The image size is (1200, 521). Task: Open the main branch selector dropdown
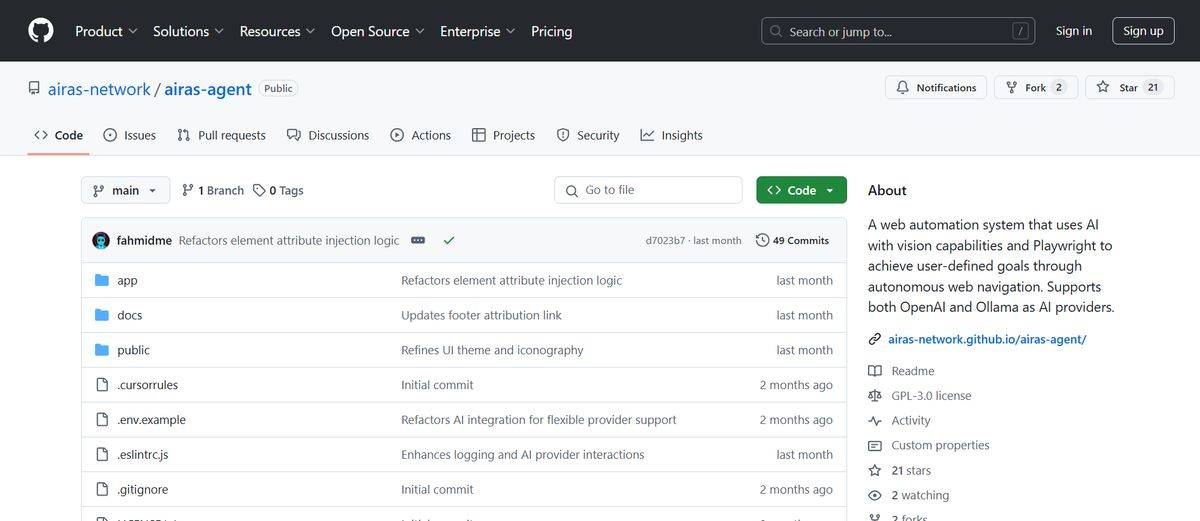(x=125, y=190)
